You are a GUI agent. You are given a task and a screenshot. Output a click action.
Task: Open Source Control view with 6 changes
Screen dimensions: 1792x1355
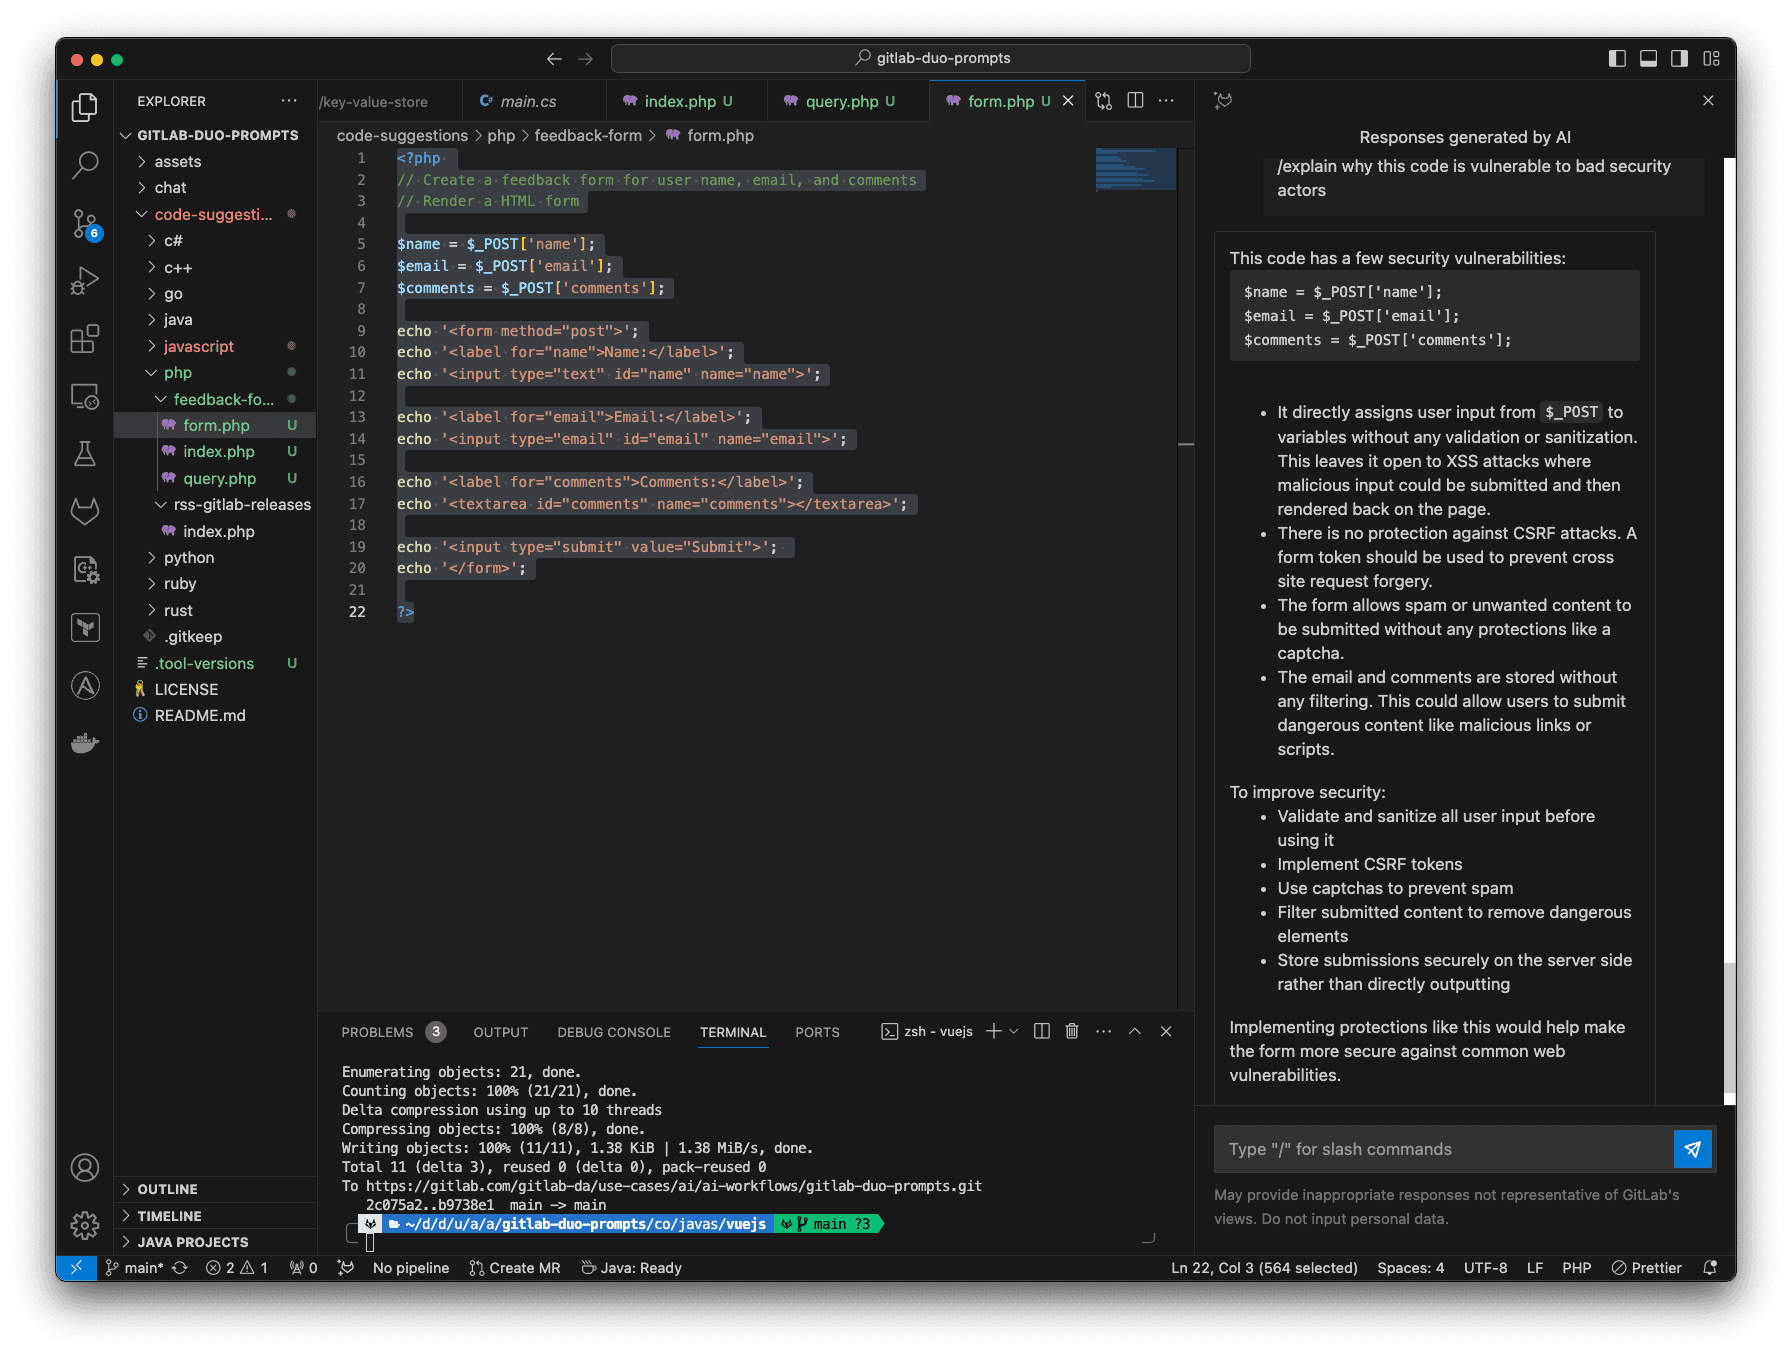point(85,224)
